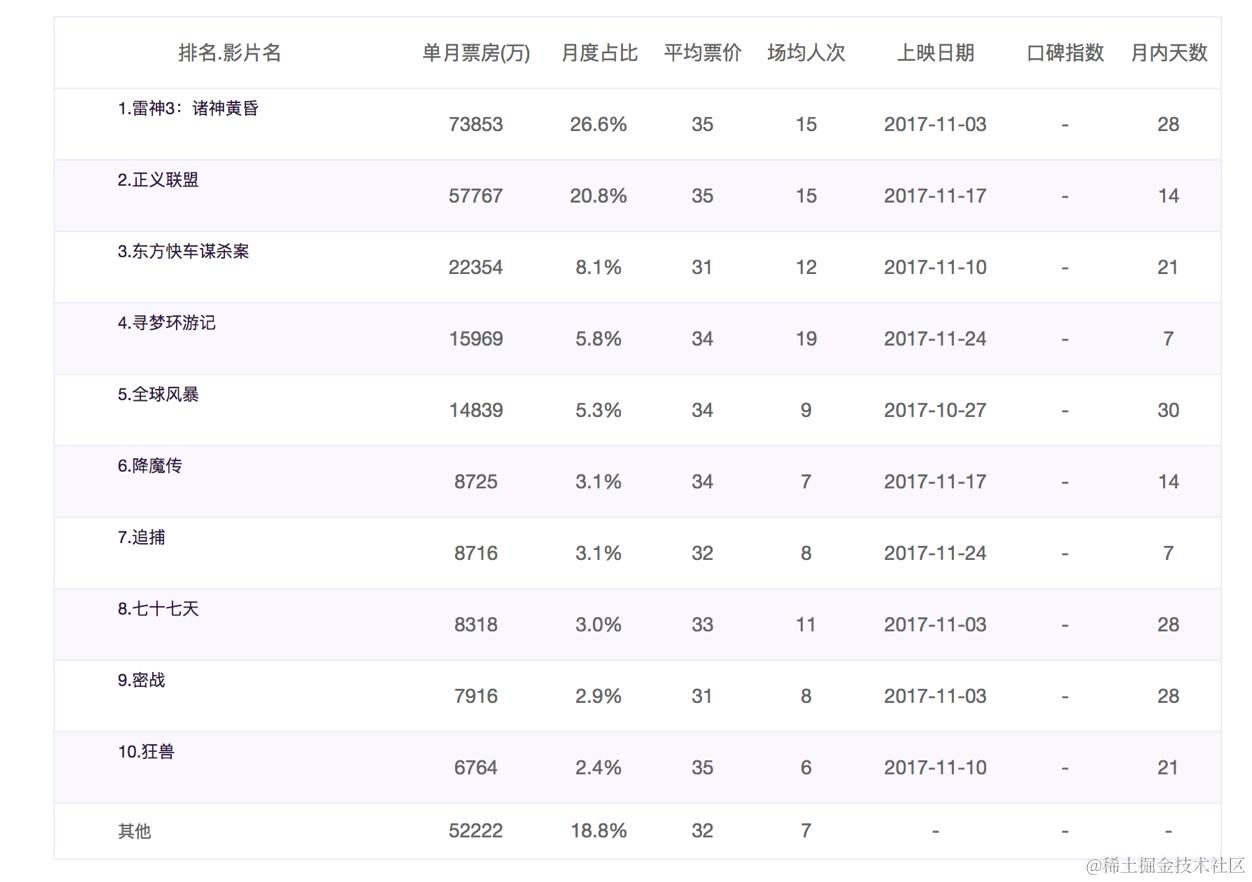Click box office value 8725
Image resolution: width=1252 pixels, height=882 pixels.
pos(476,482)
